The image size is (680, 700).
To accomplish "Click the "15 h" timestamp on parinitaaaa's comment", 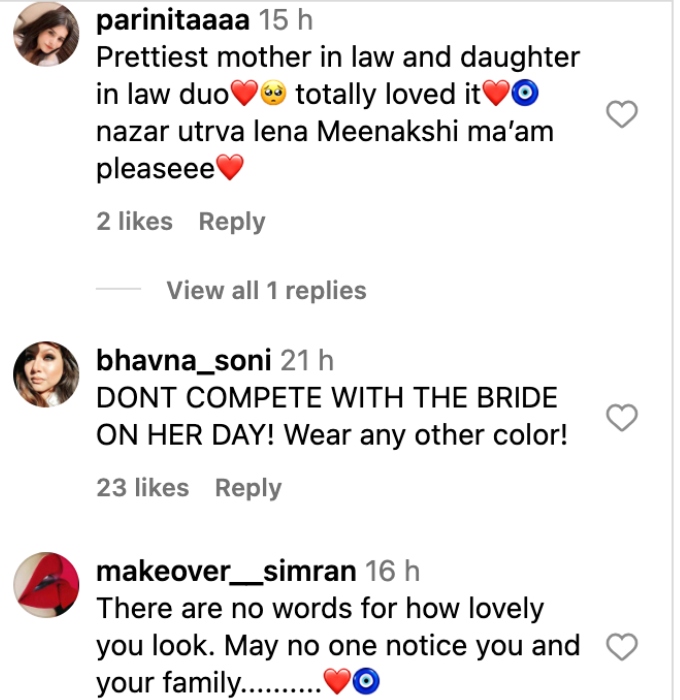I will click(x=285, y=19).
